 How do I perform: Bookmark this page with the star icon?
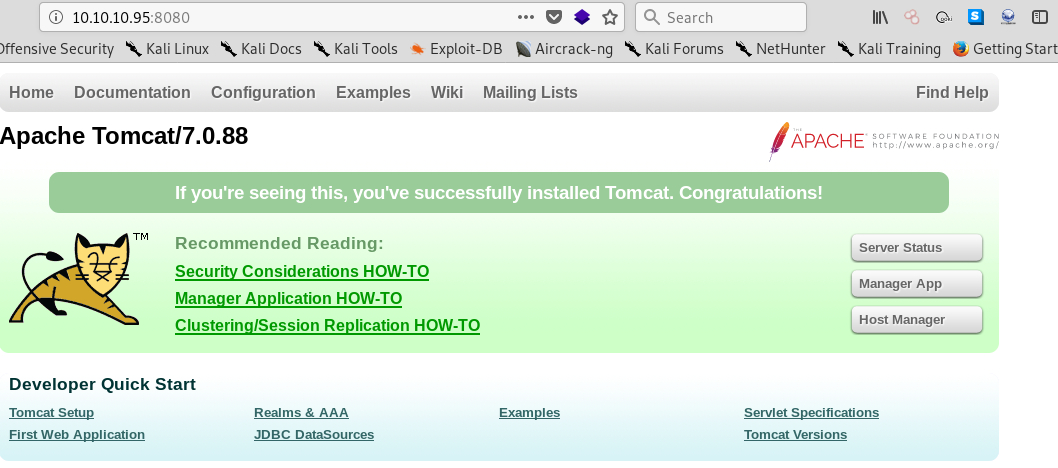610,18
